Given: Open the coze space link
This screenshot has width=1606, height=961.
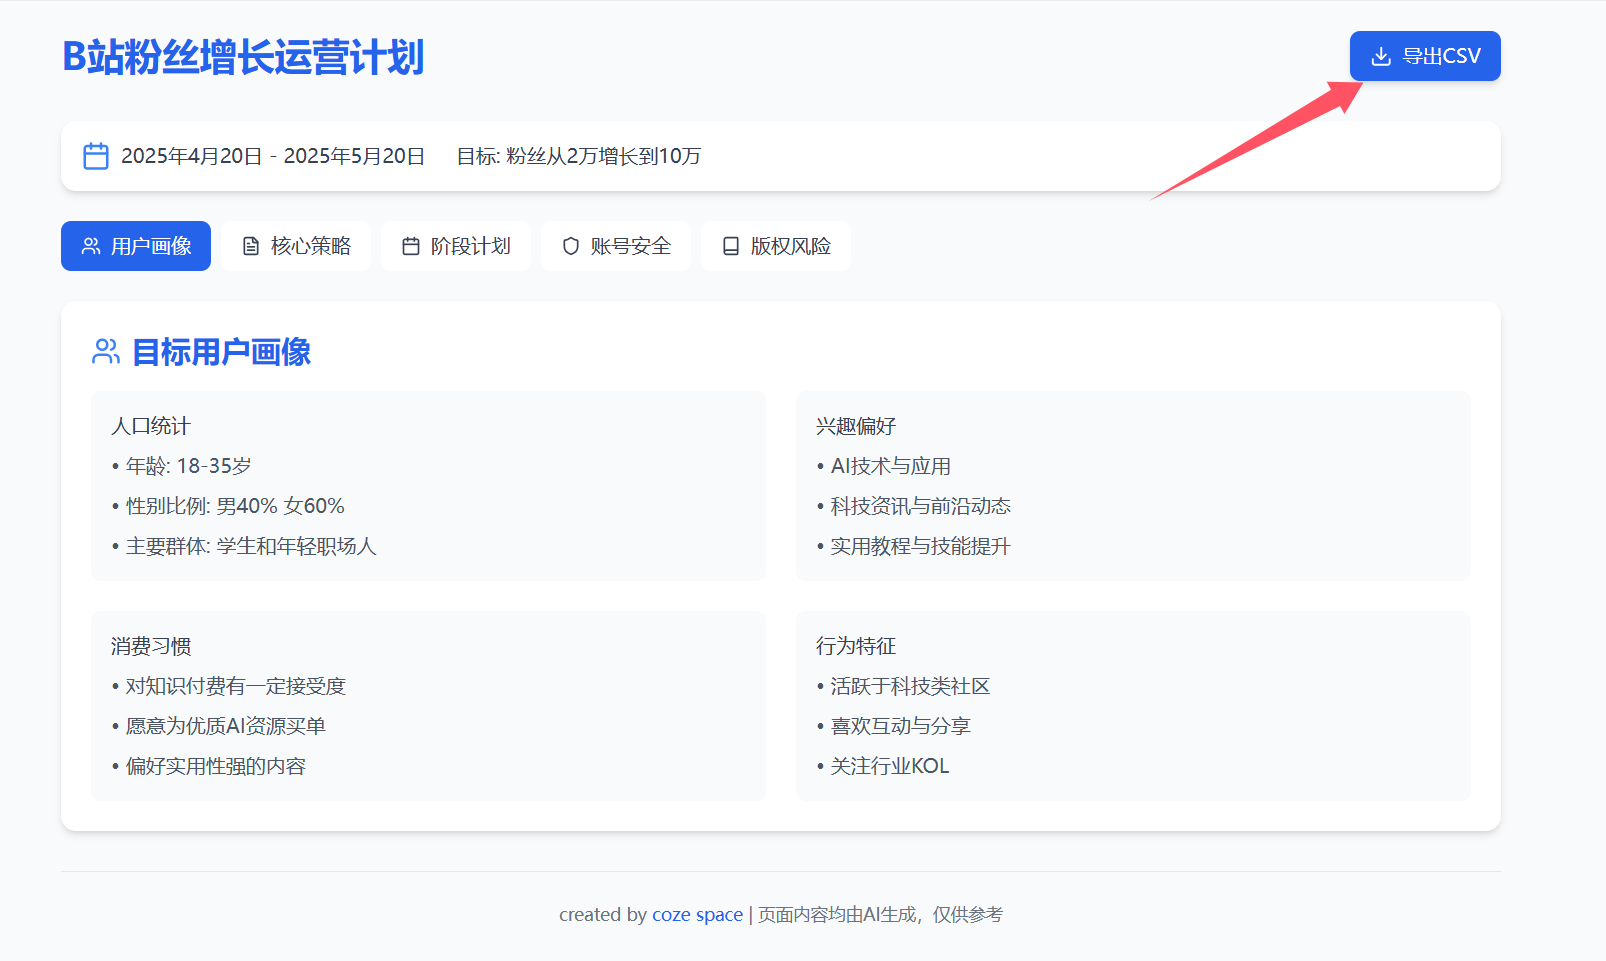Looking at the screenshot, I should tap(697, 915).
